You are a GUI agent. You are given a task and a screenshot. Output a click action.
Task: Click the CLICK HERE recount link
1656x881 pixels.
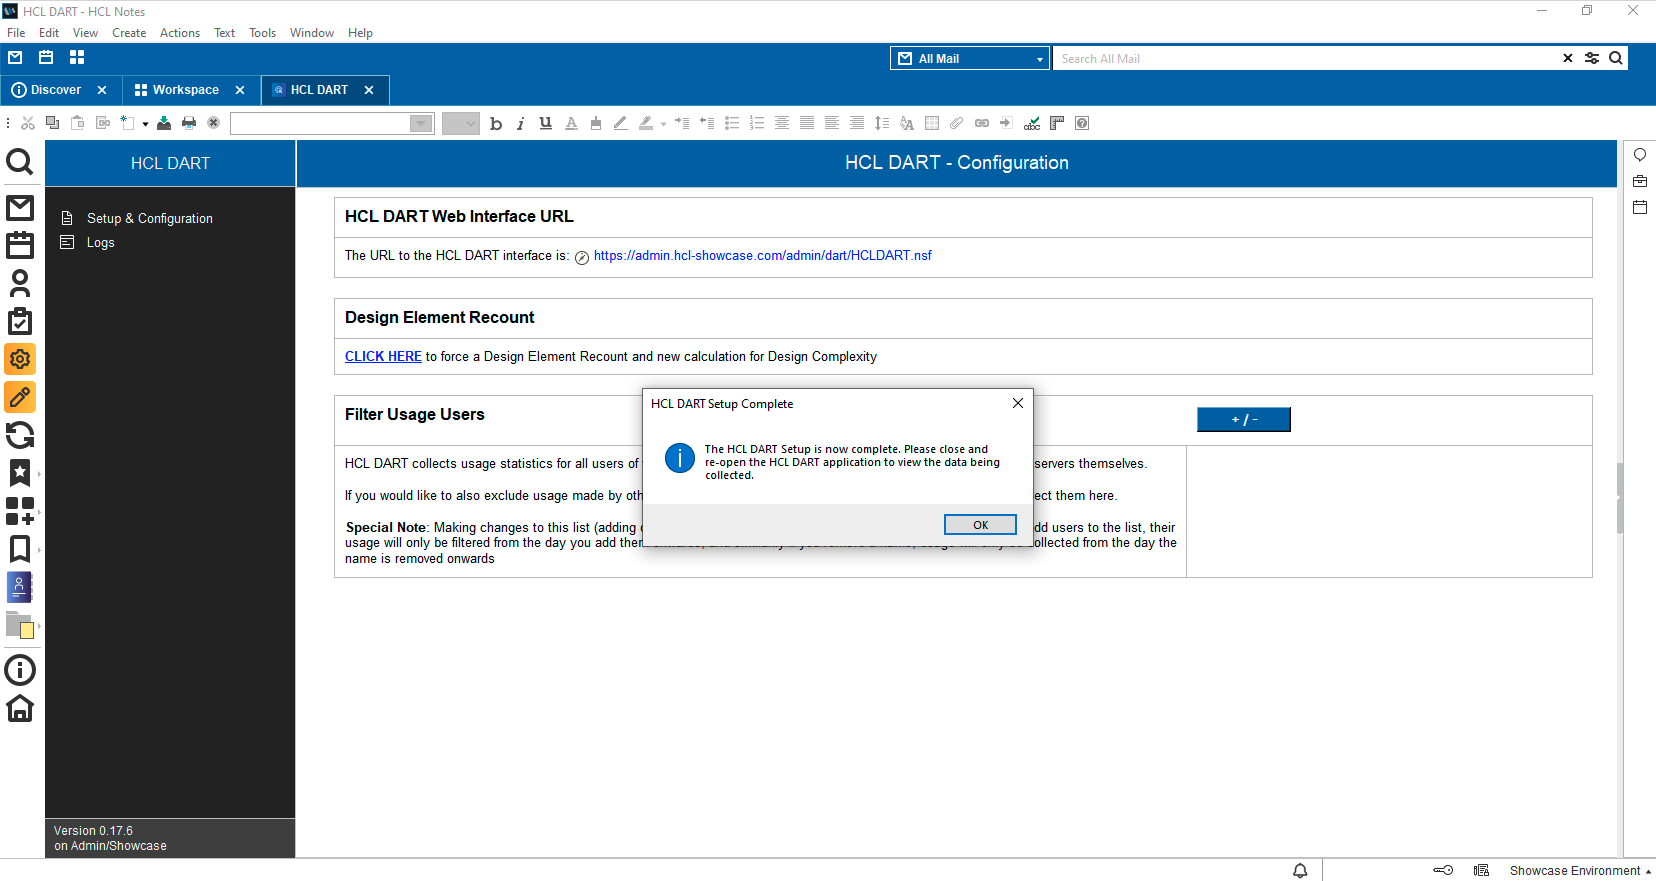coord(383,357)
